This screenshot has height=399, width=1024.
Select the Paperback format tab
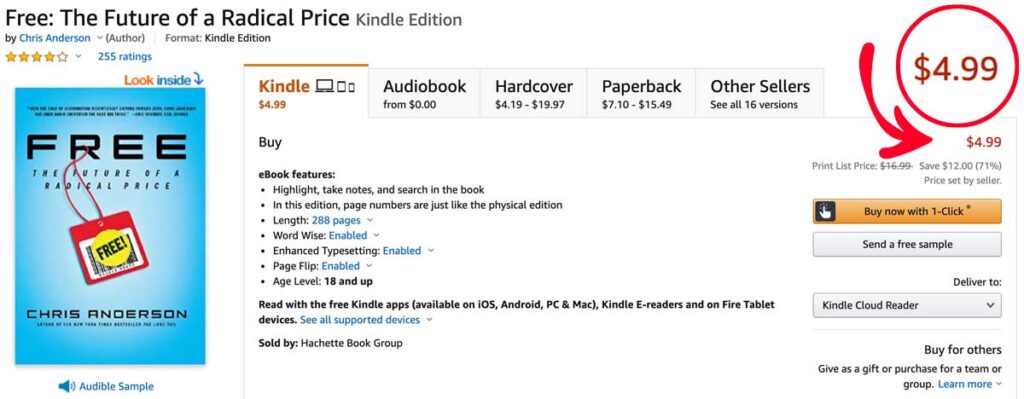pos(641,93)
